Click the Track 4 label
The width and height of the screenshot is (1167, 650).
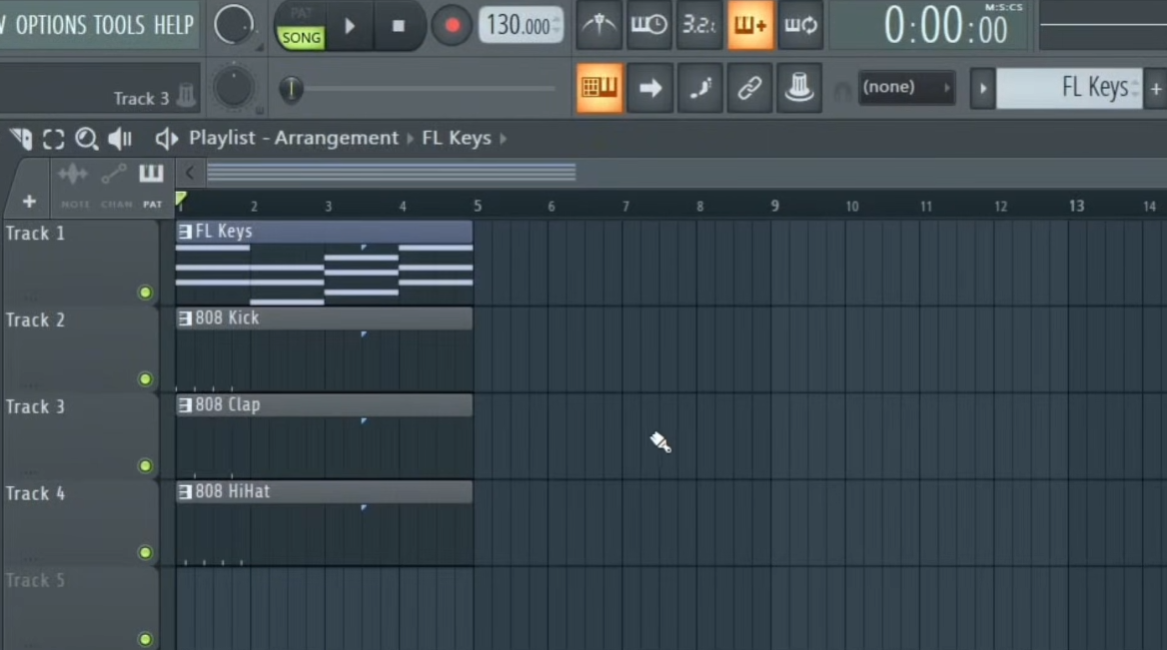click(x=35, y=494)
